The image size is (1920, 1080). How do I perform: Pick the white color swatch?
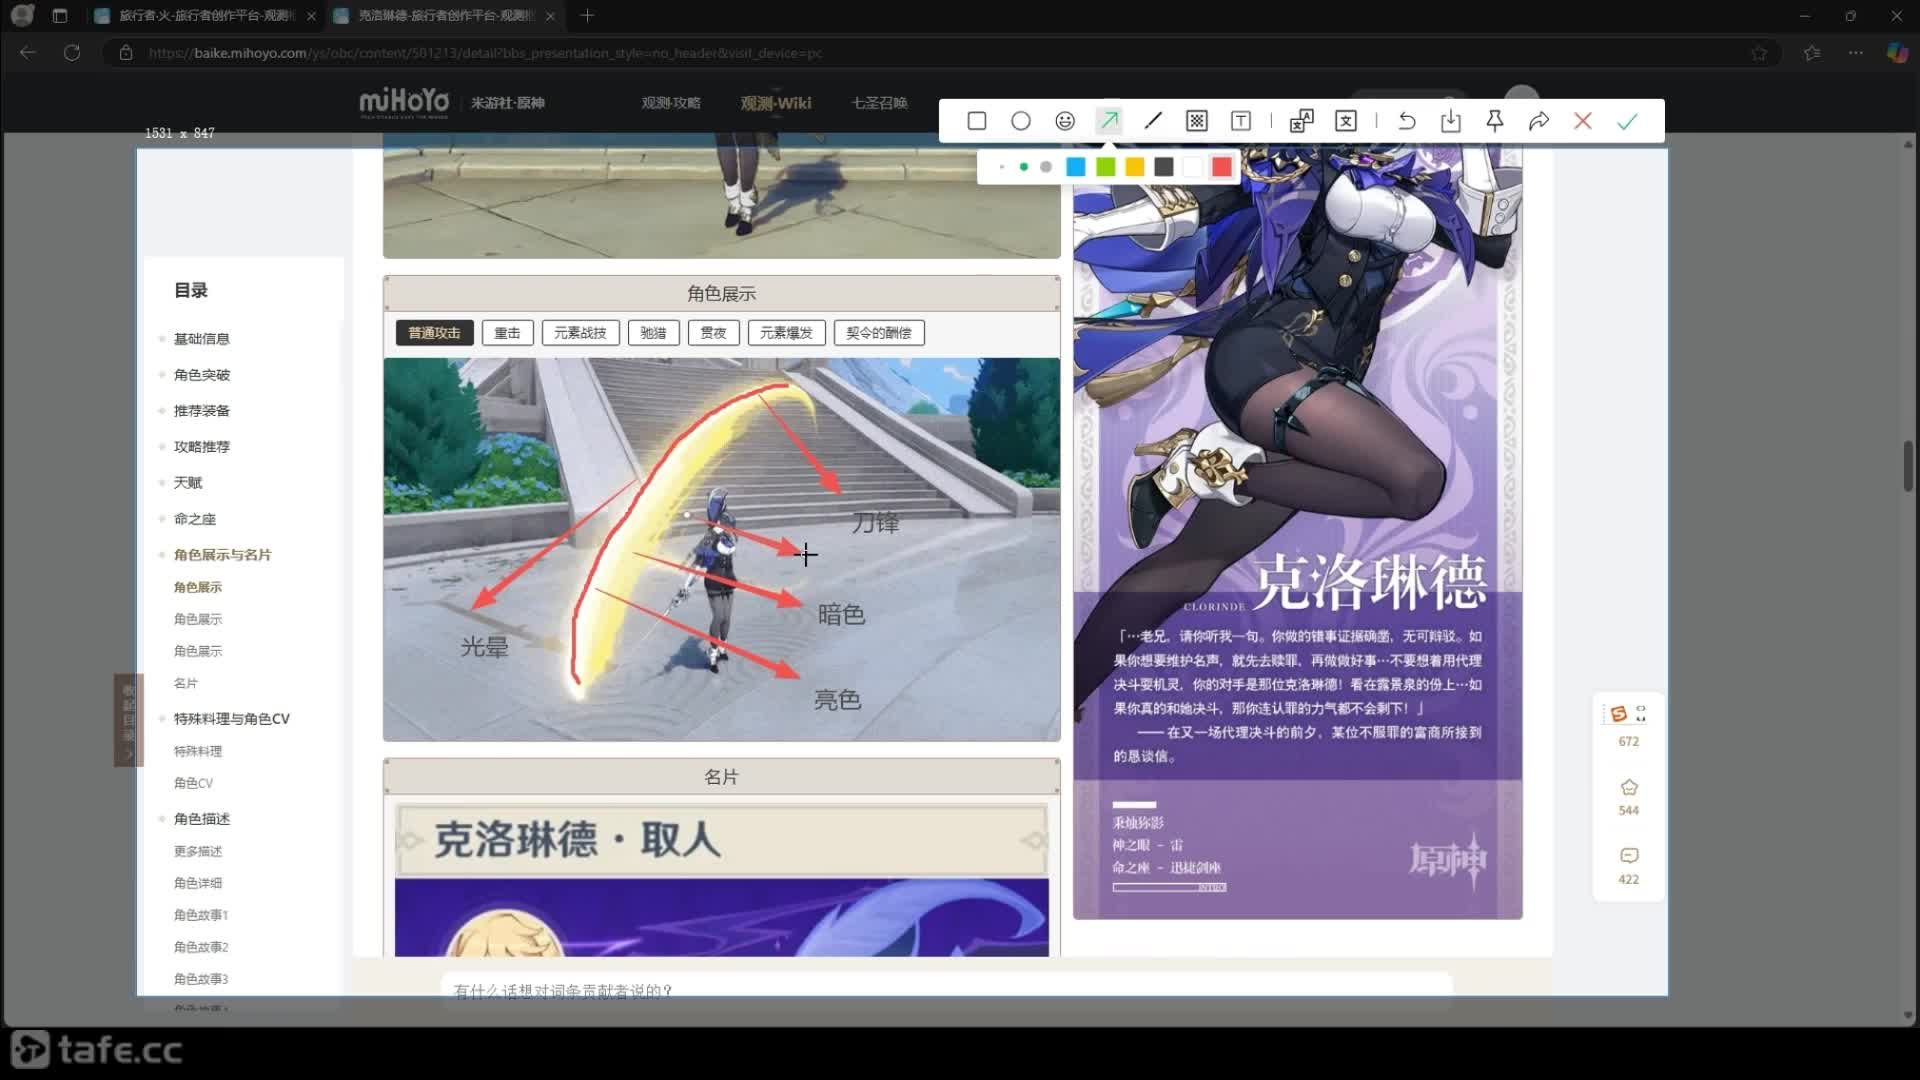[1192, 167]
